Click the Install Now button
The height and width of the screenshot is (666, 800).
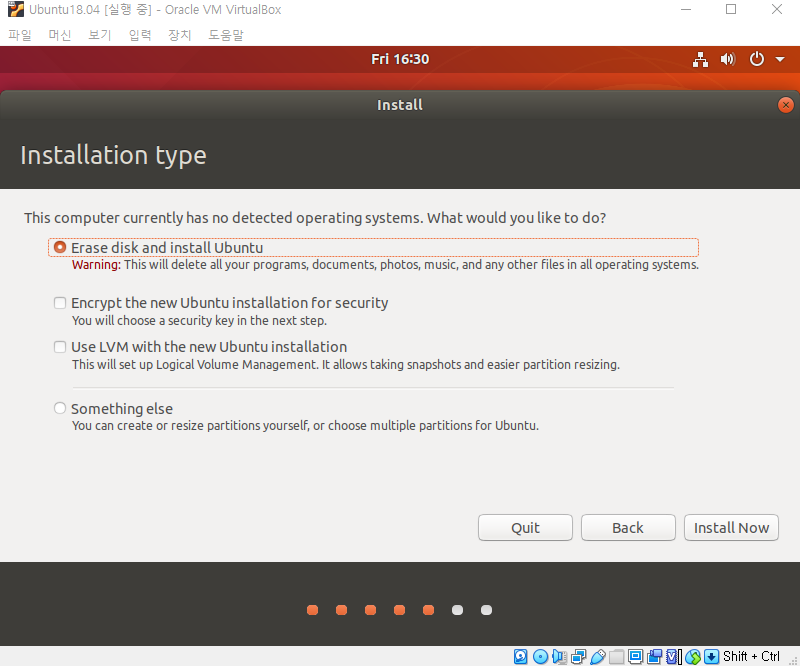tap(731, 528)
